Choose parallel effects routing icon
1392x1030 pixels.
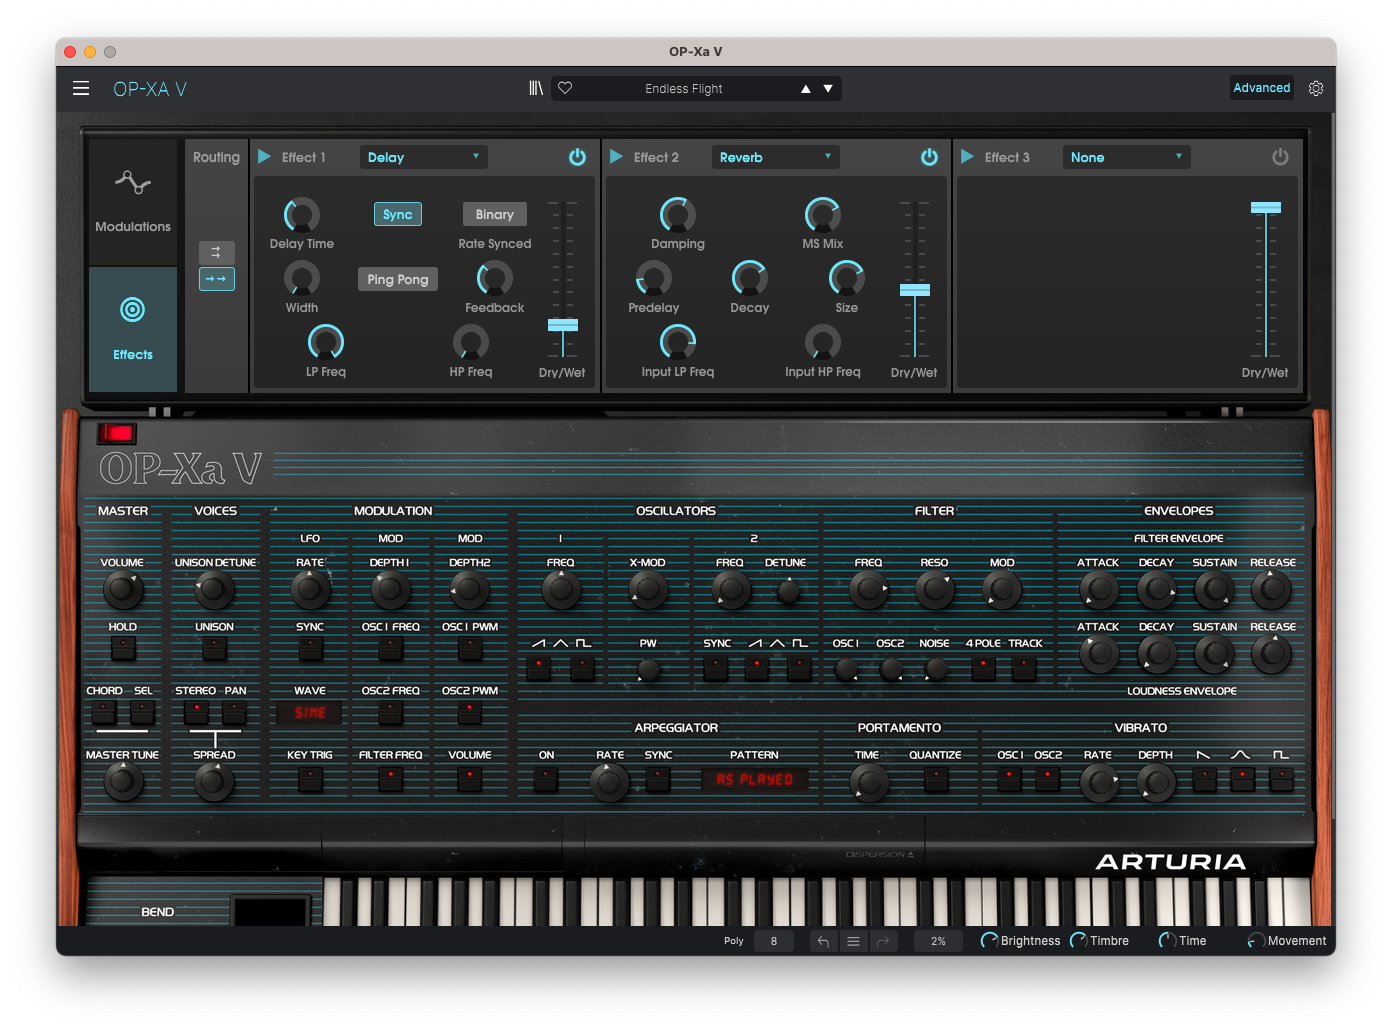point(217,253)
